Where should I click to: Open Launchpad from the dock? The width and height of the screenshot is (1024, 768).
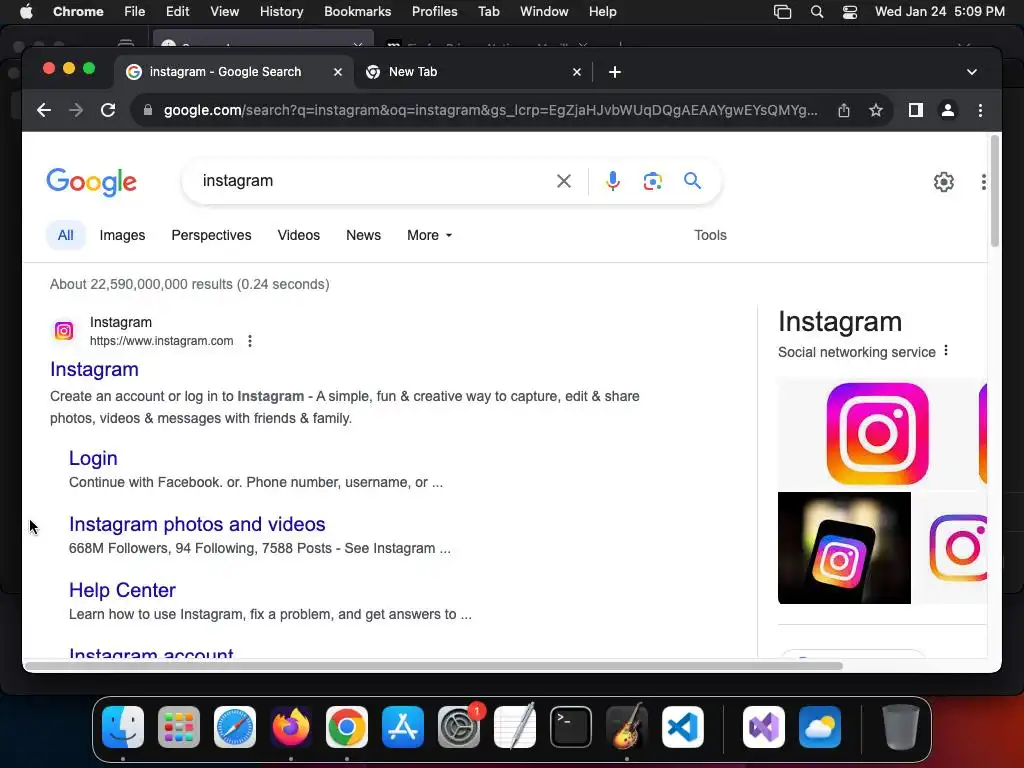(x=179, y=727)
